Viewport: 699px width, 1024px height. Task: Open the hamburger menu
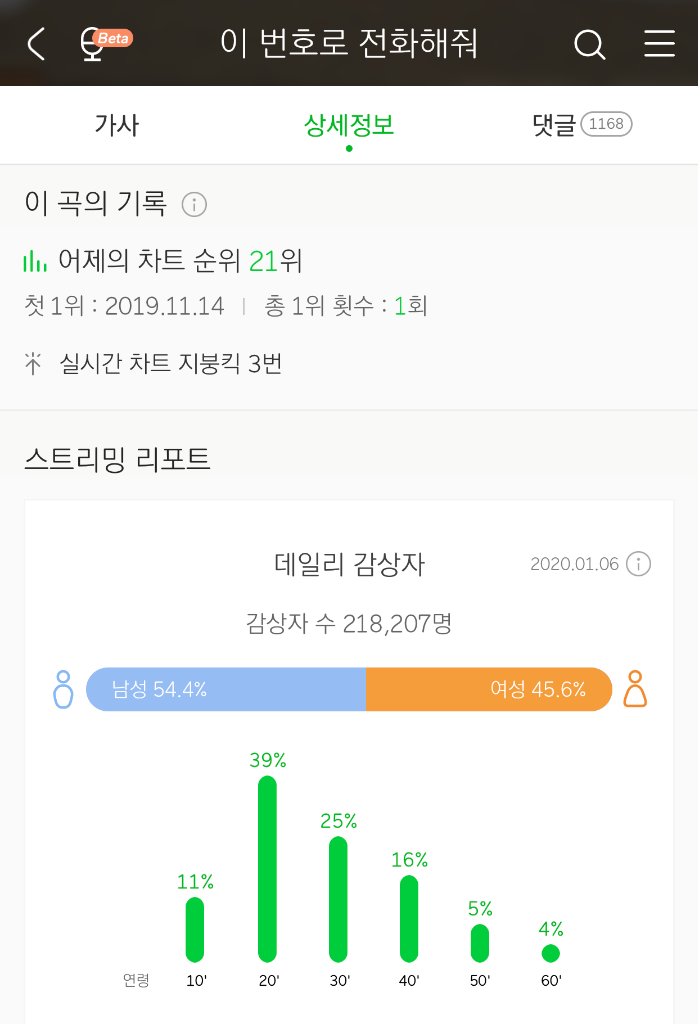659,44
